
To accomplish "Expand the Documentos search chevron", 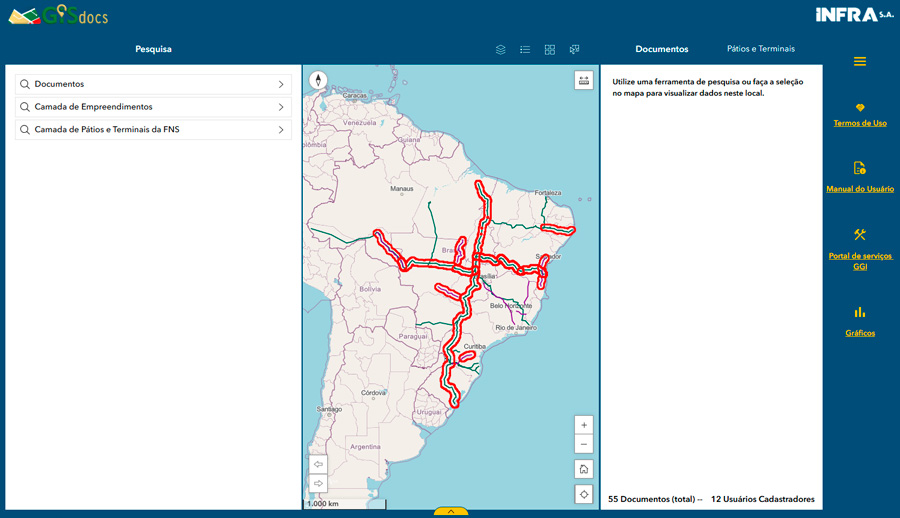I will (x=281, y=84).
